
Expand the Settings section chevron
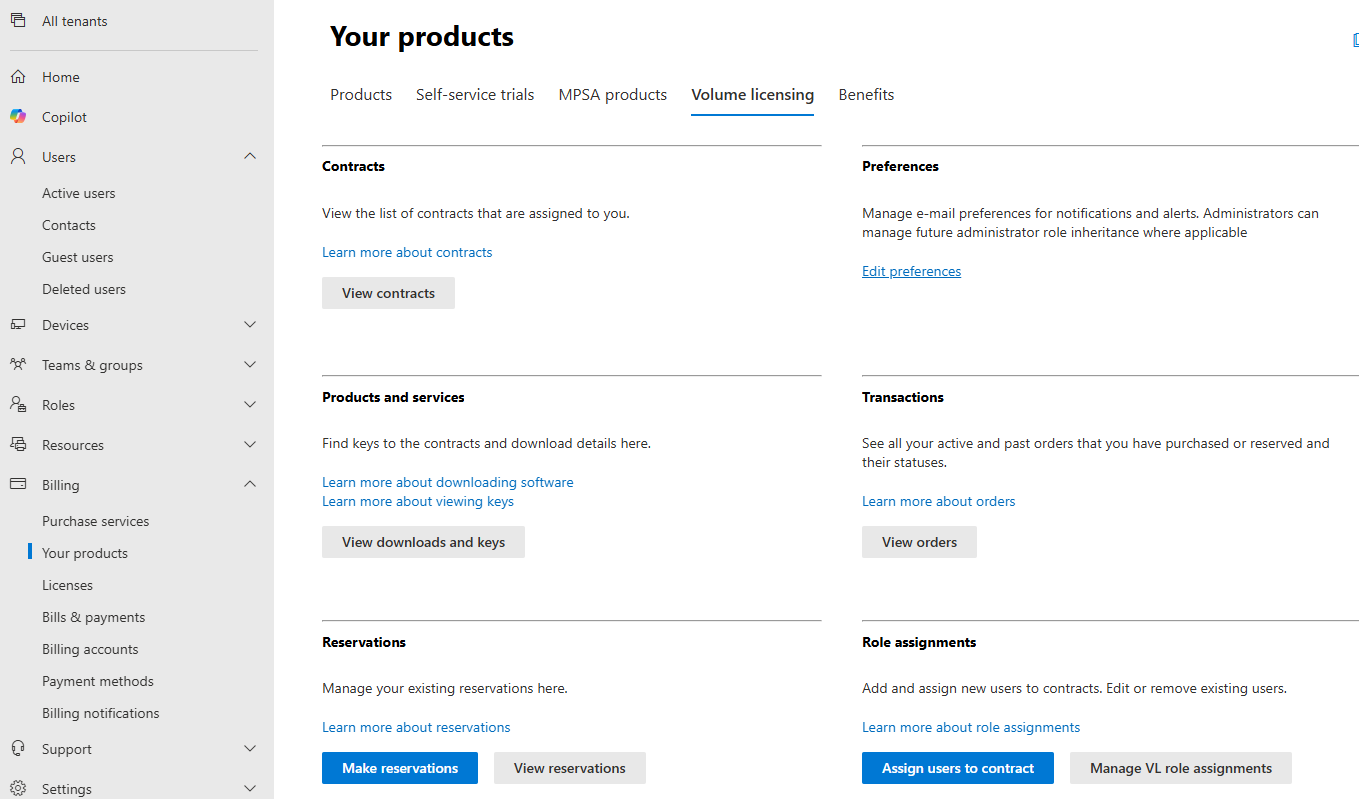250,789
